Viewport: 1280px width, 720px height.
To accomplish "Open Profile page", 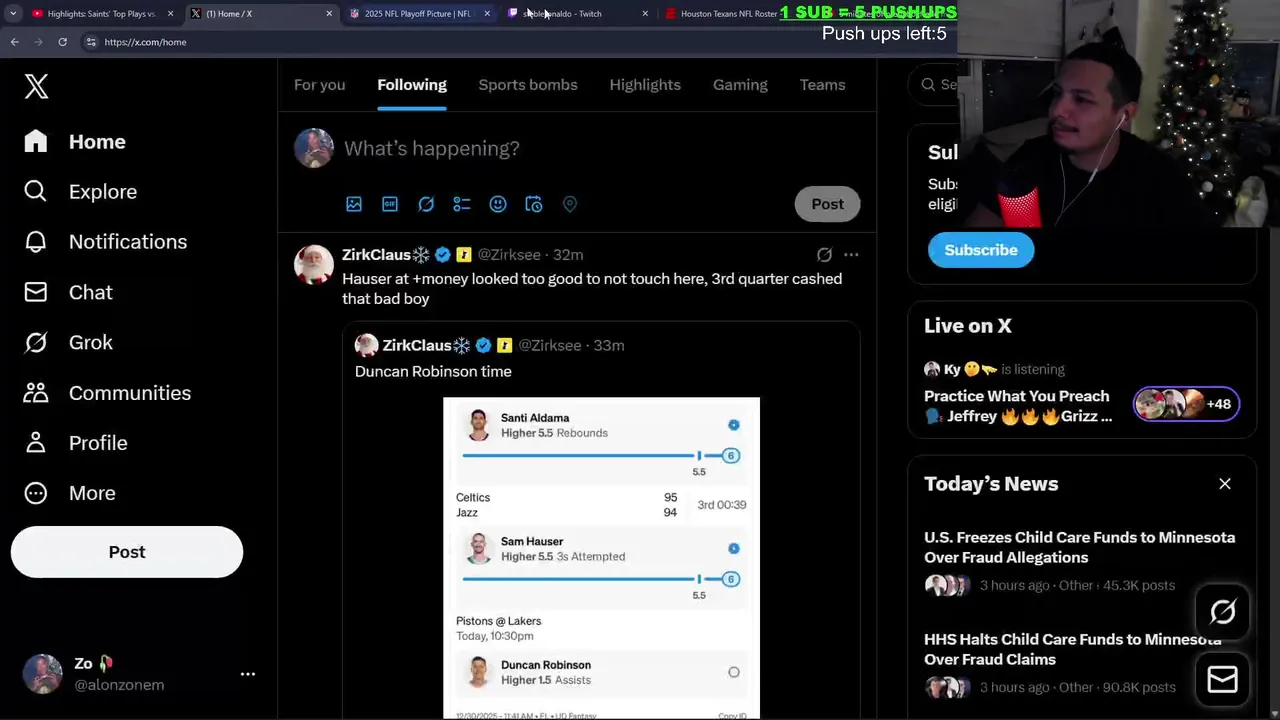I will [x=75, y=443].
